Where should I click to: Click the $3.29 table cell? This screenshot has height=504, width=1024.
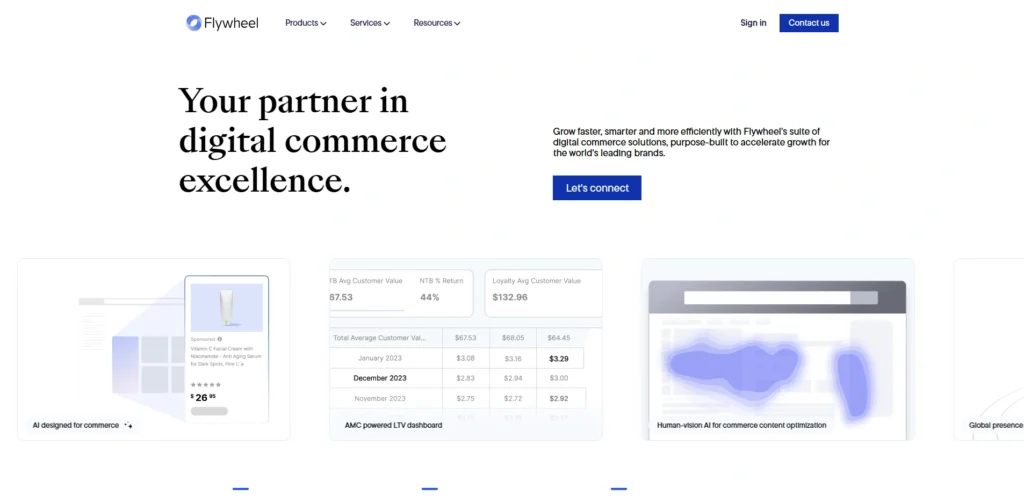(559, 358)
